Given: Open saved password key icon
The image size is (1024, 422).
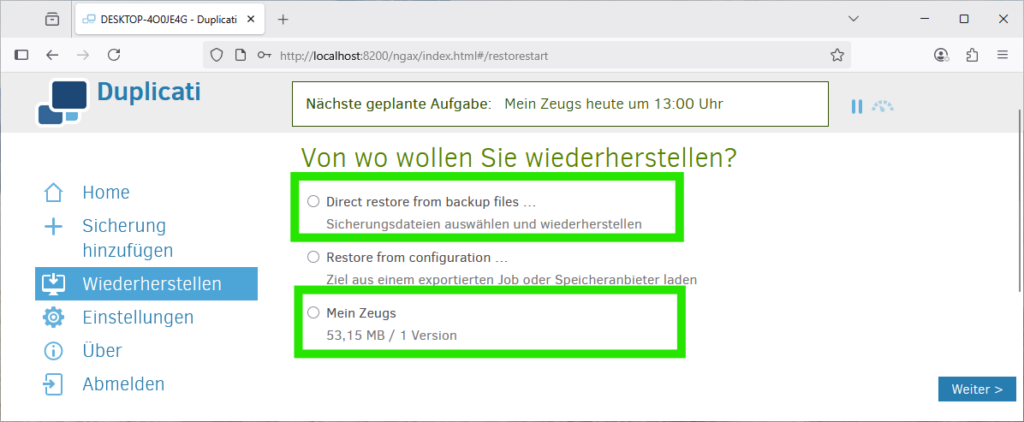Looking at the screenshot, I should [x=264, y=56].
